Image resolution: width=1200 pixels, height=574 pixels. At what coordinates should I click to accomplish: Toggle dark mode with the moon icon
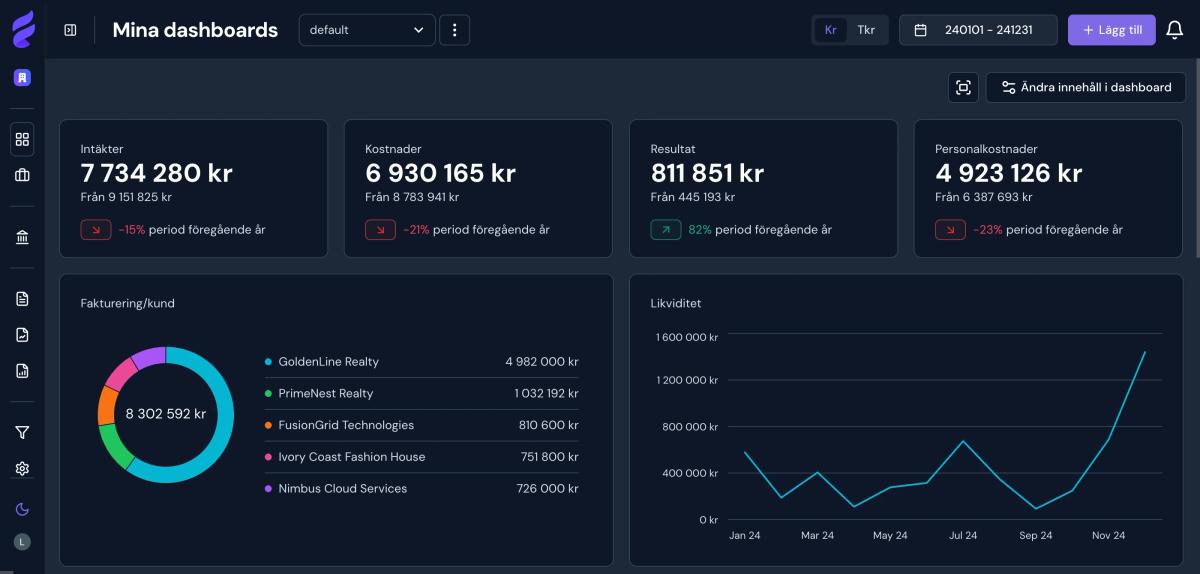(x=22, y=509)
